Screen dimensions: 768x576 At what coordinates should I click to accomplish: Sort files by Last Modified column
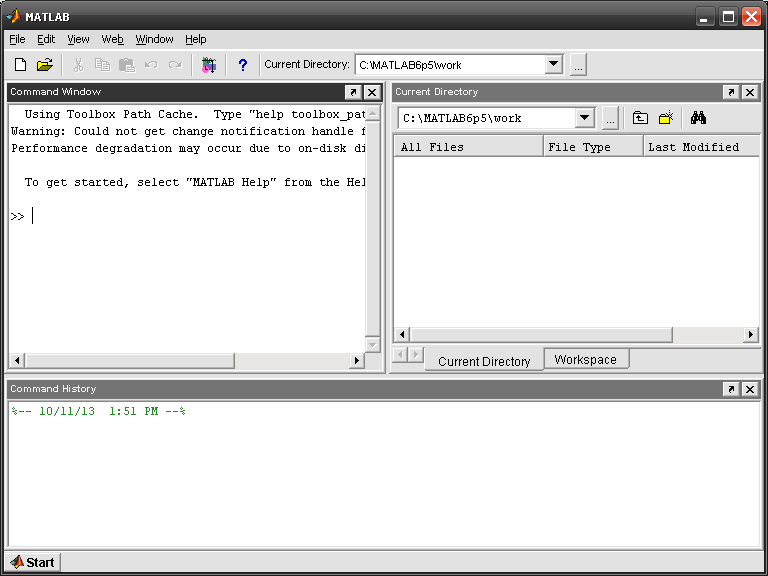click(x=693, y=147)
